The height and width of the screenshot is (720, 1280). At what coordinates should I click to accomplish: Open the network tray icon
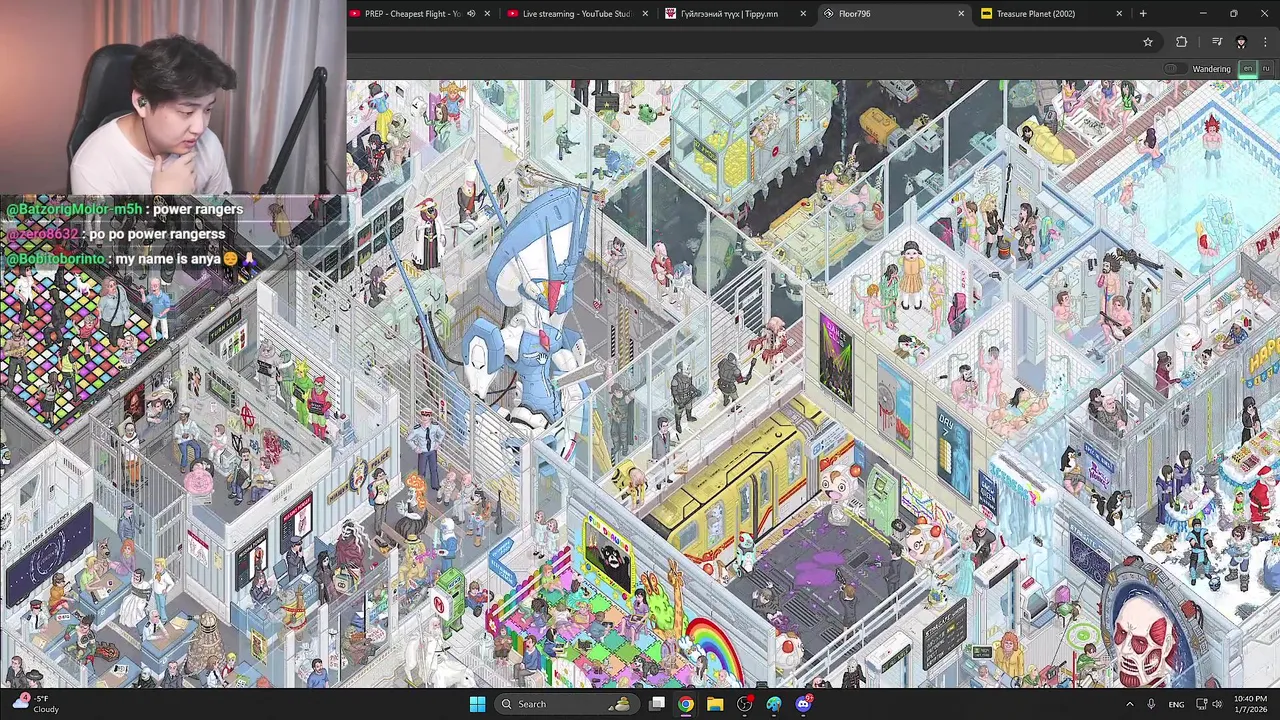tap(1201, 704)
